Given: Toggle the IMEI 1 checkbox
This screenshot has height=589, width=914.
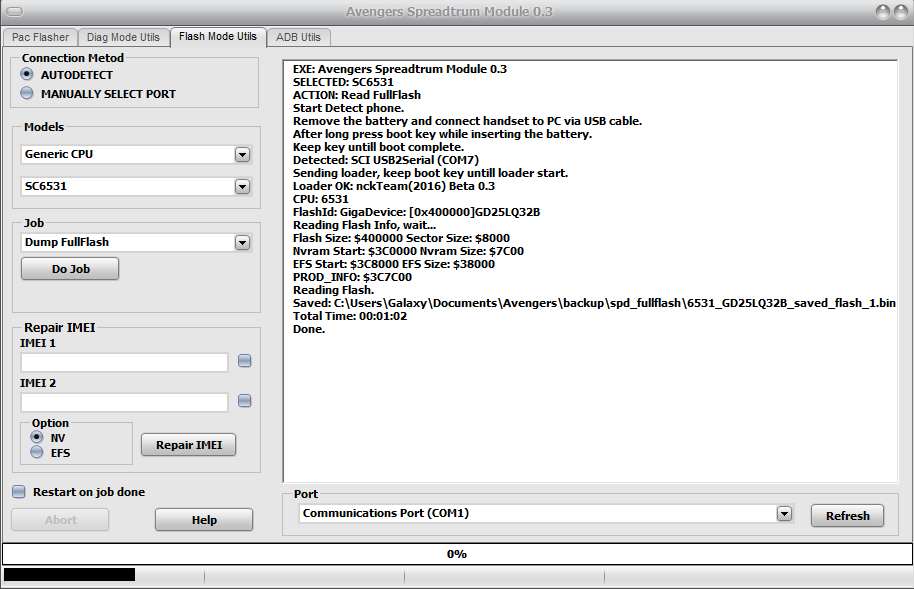Looking at the screenshot, I should tap(245, 361).
